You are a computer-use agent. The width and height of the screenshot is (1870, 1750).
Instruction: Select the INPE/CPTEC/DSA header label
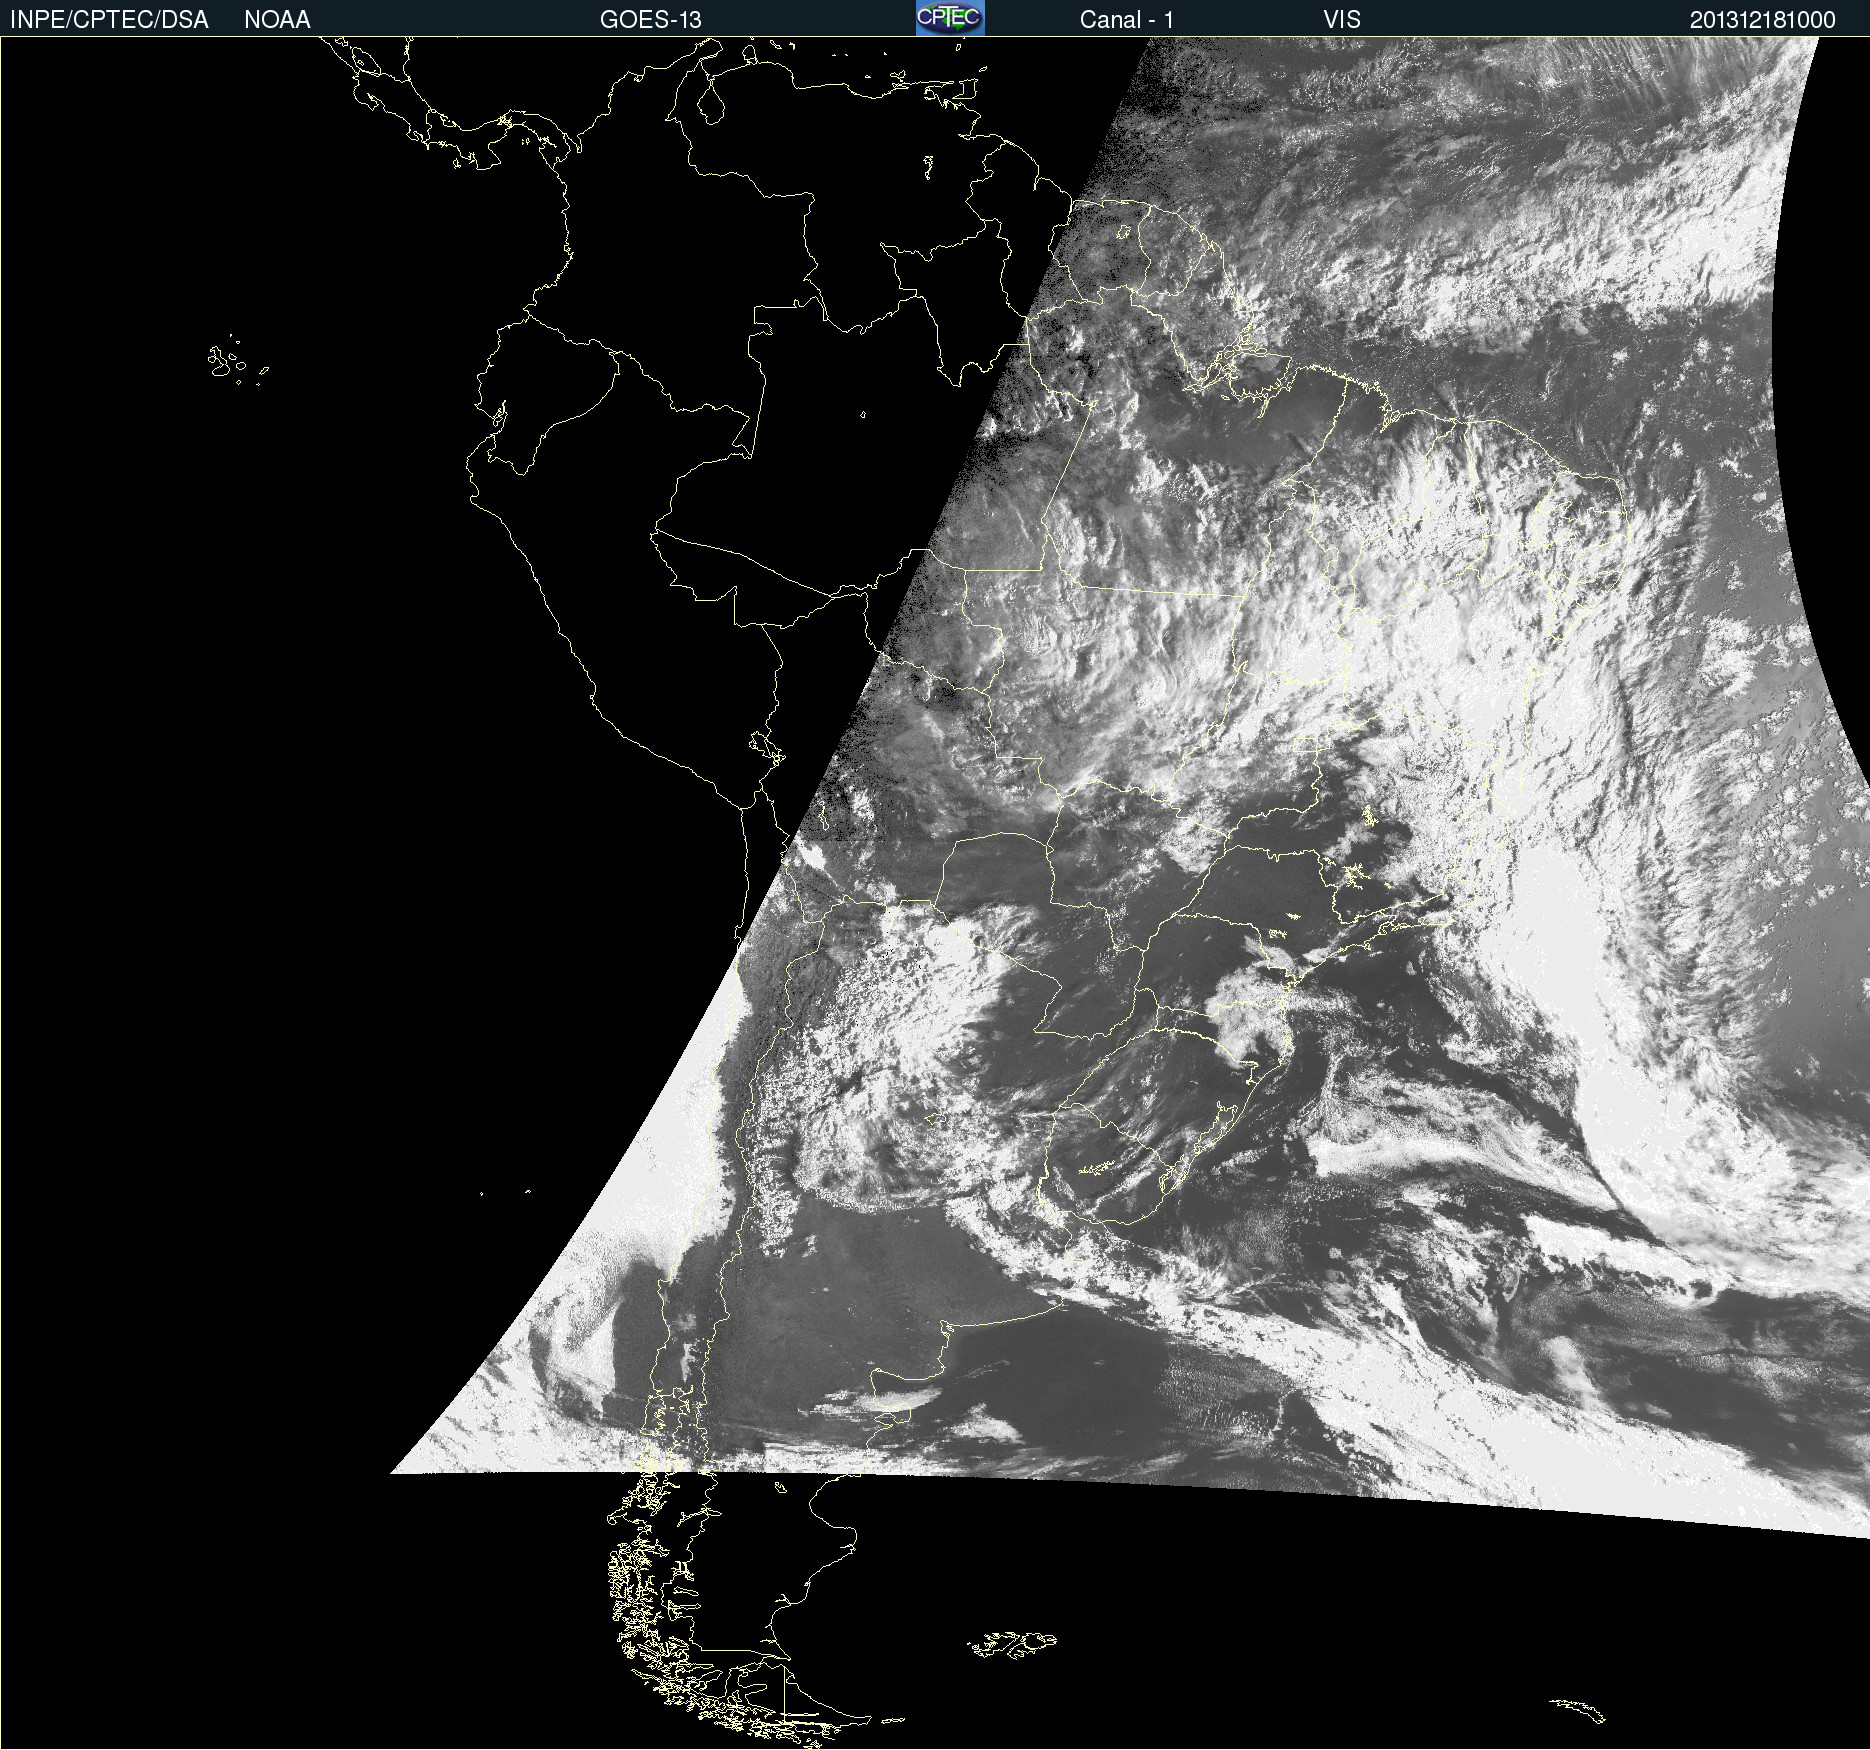coord(109,20)
